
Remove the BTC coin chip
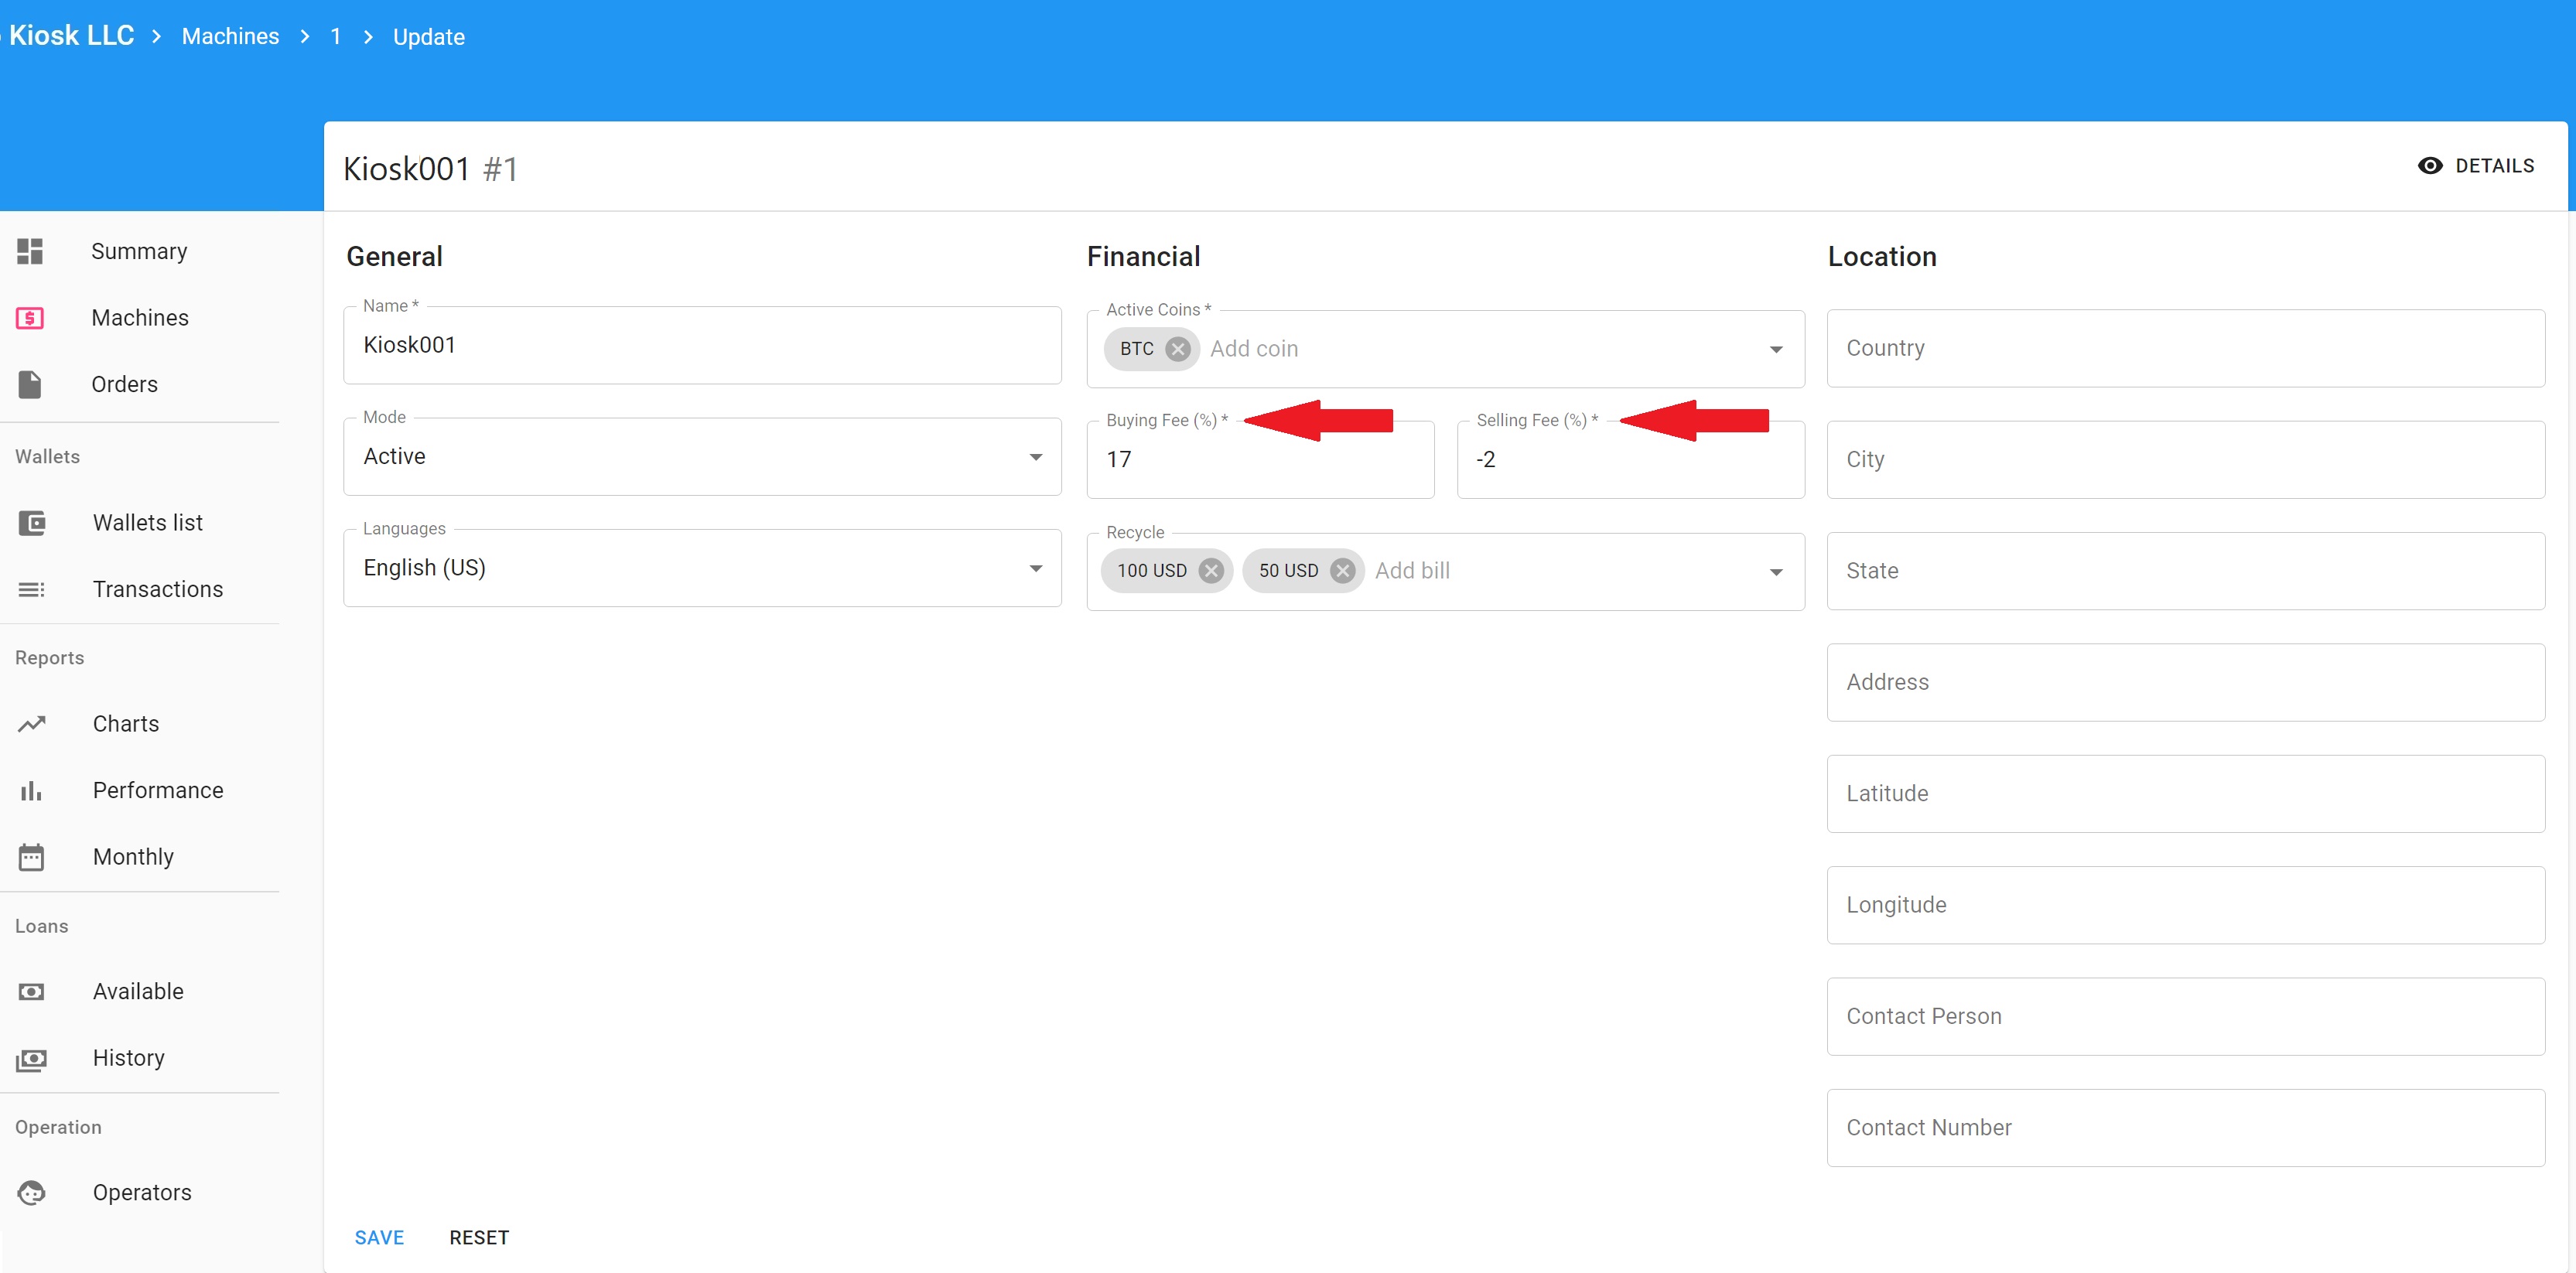1178,349
